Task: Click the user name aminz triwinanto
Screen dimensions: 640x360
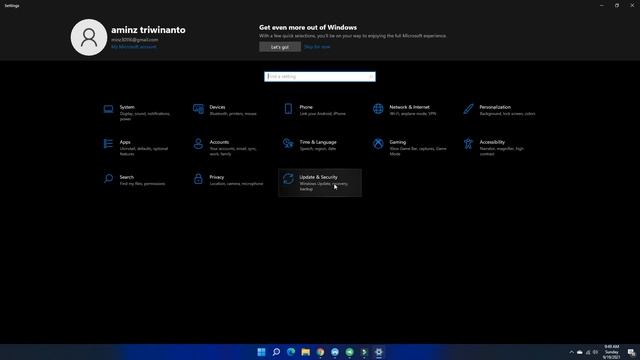Action: pyautogui.click(x=148, y=30)
